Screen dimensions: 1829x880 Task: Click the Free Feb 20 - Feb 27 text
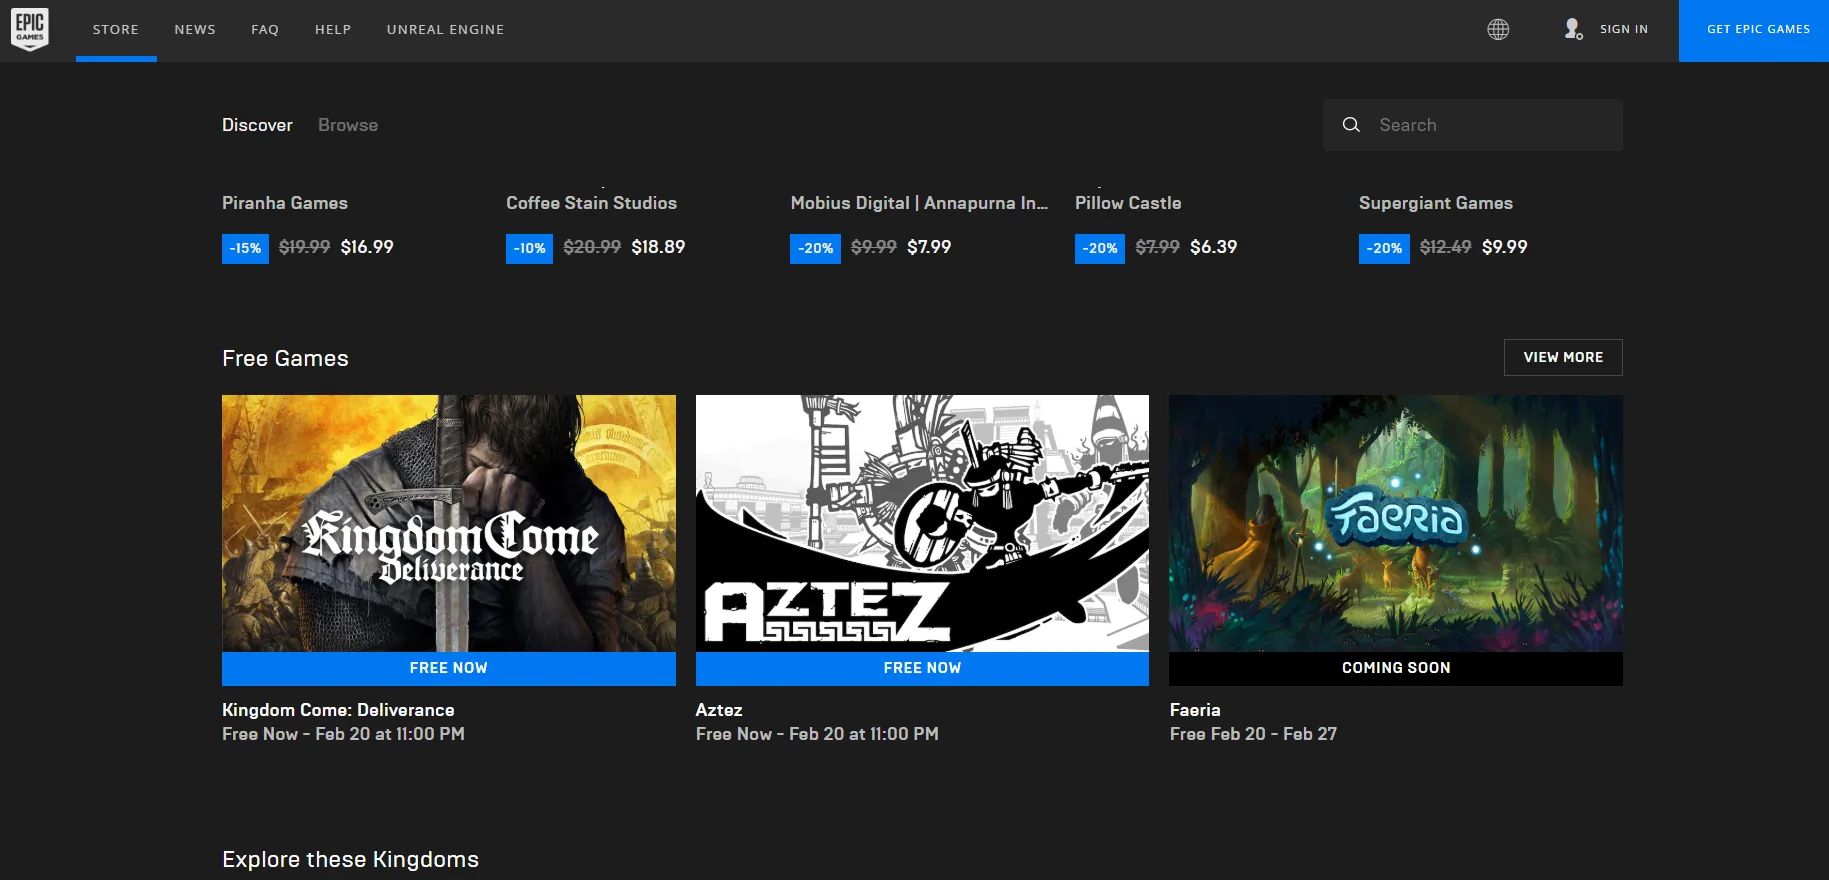tap(1253, 734)
